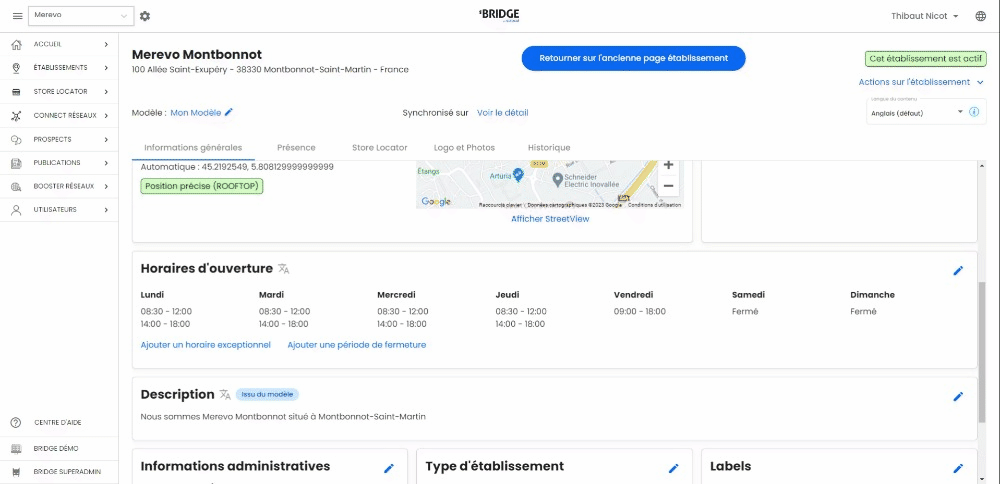Click Ajouter une période de fermeture

357,345
